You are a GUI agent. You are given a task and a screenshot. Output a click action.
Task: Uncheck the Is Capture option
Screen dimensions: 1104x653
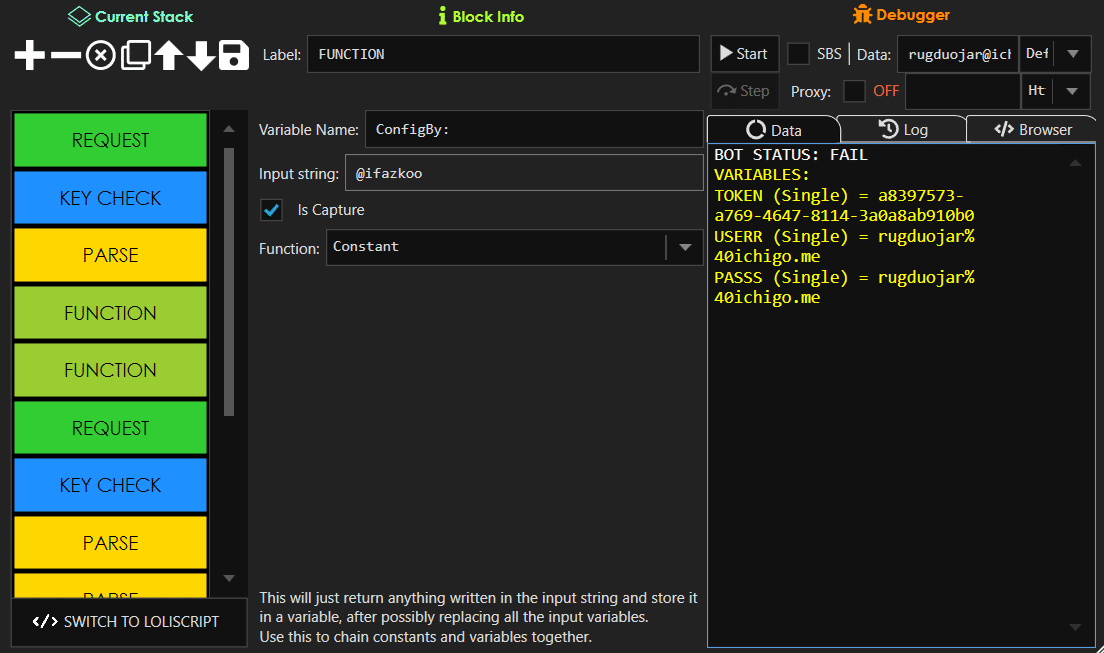[272, 211]
